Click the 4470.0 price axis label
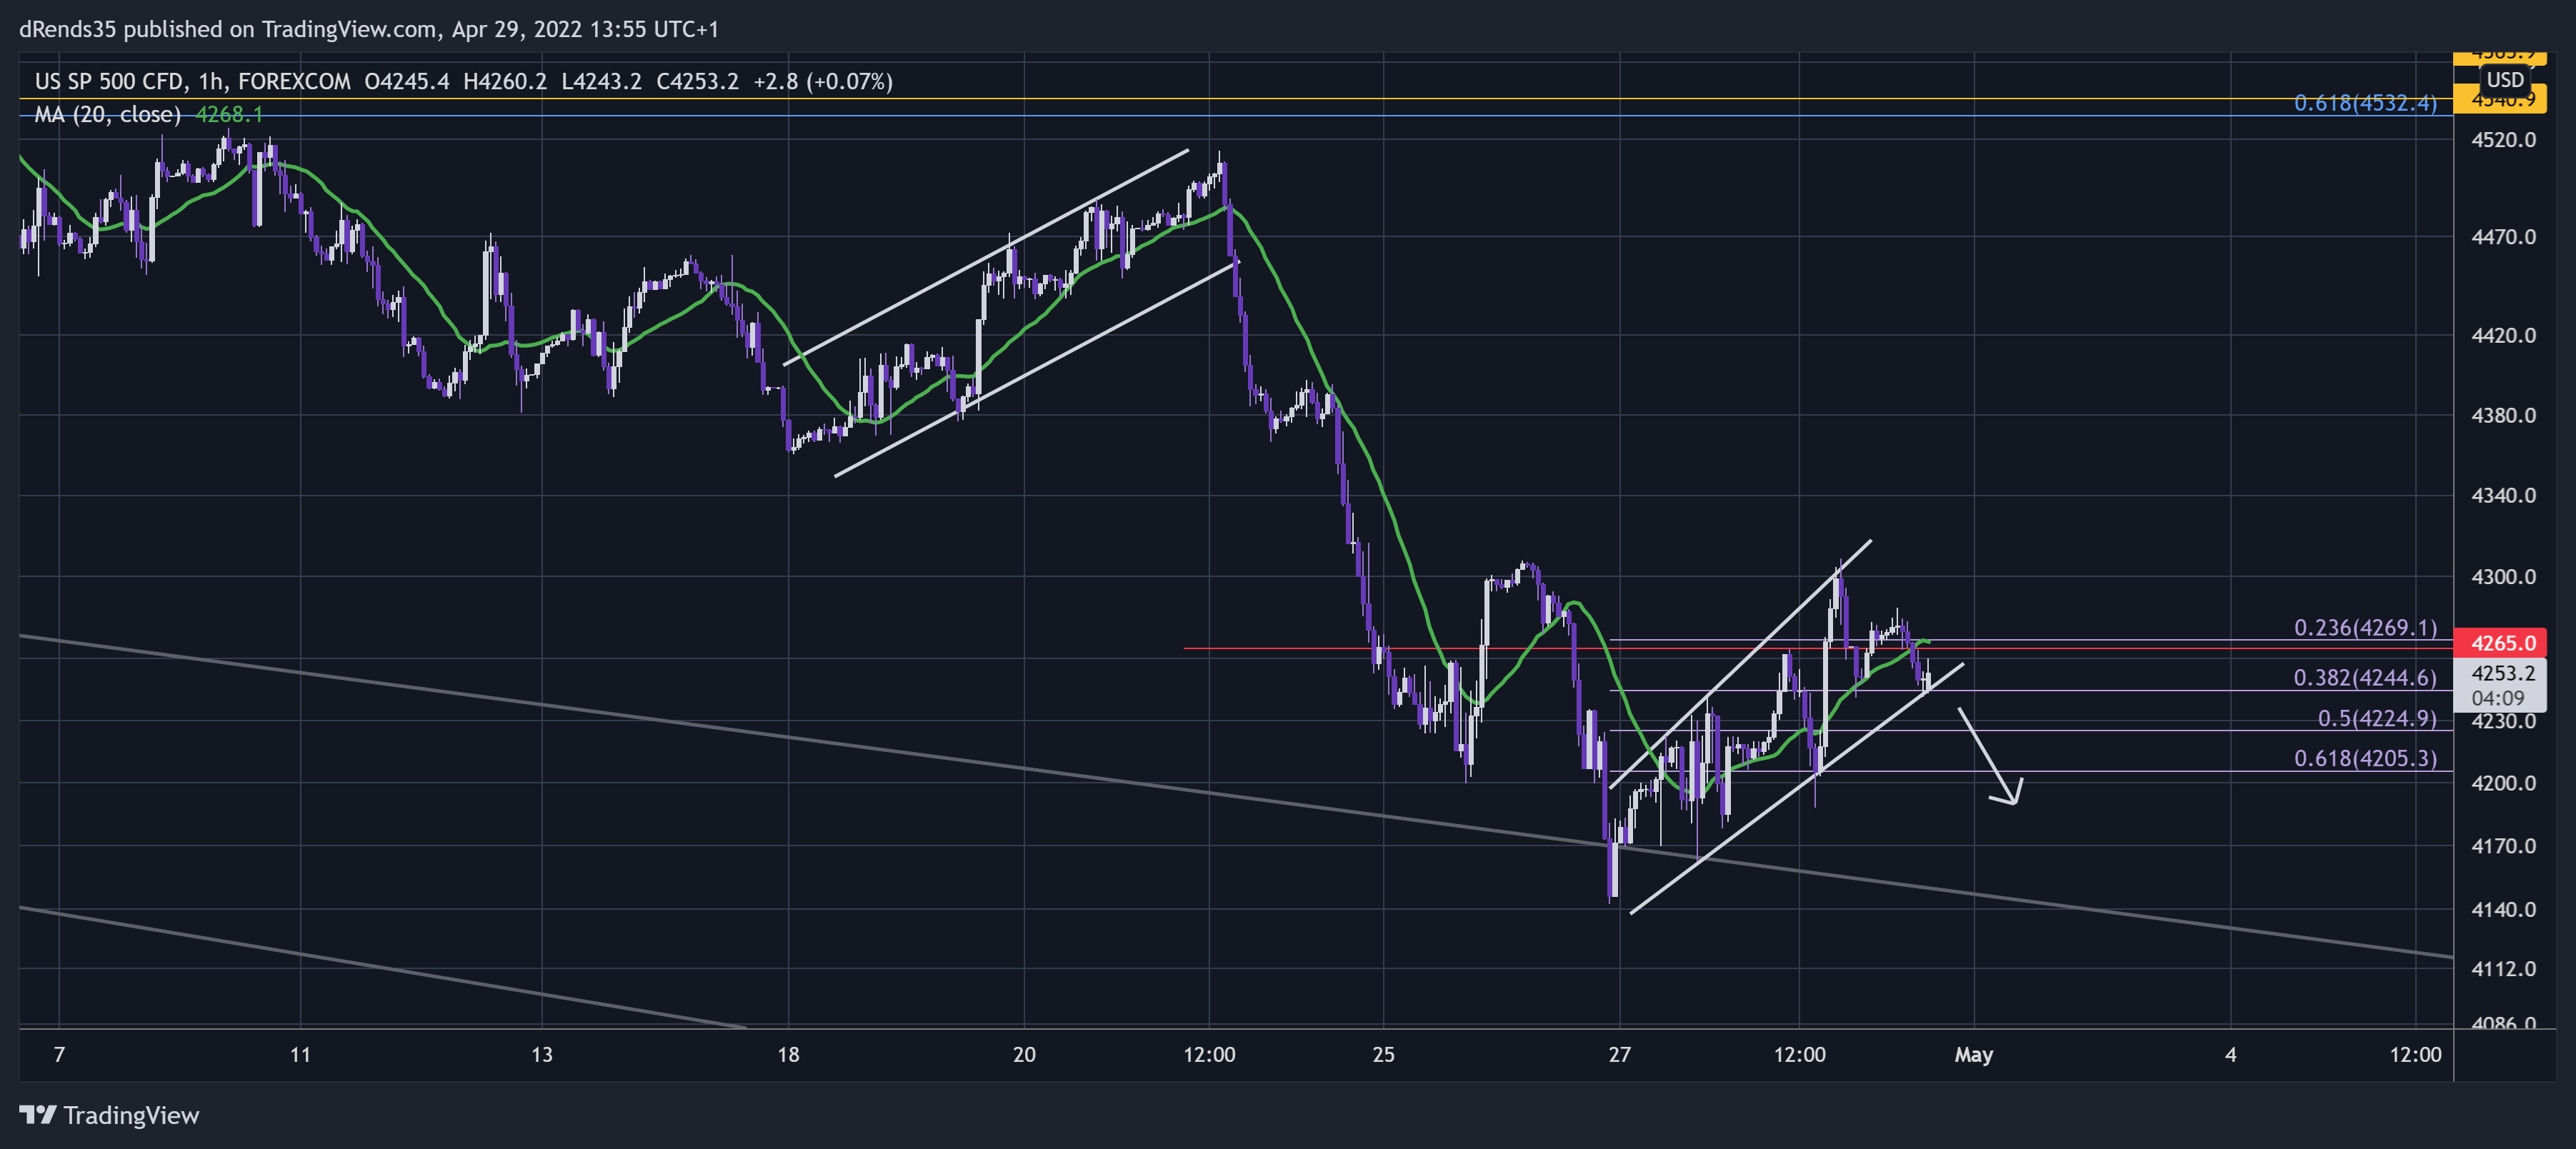The height and width of the screenshot is (1149, 2576). click(x=2503, y=236)
